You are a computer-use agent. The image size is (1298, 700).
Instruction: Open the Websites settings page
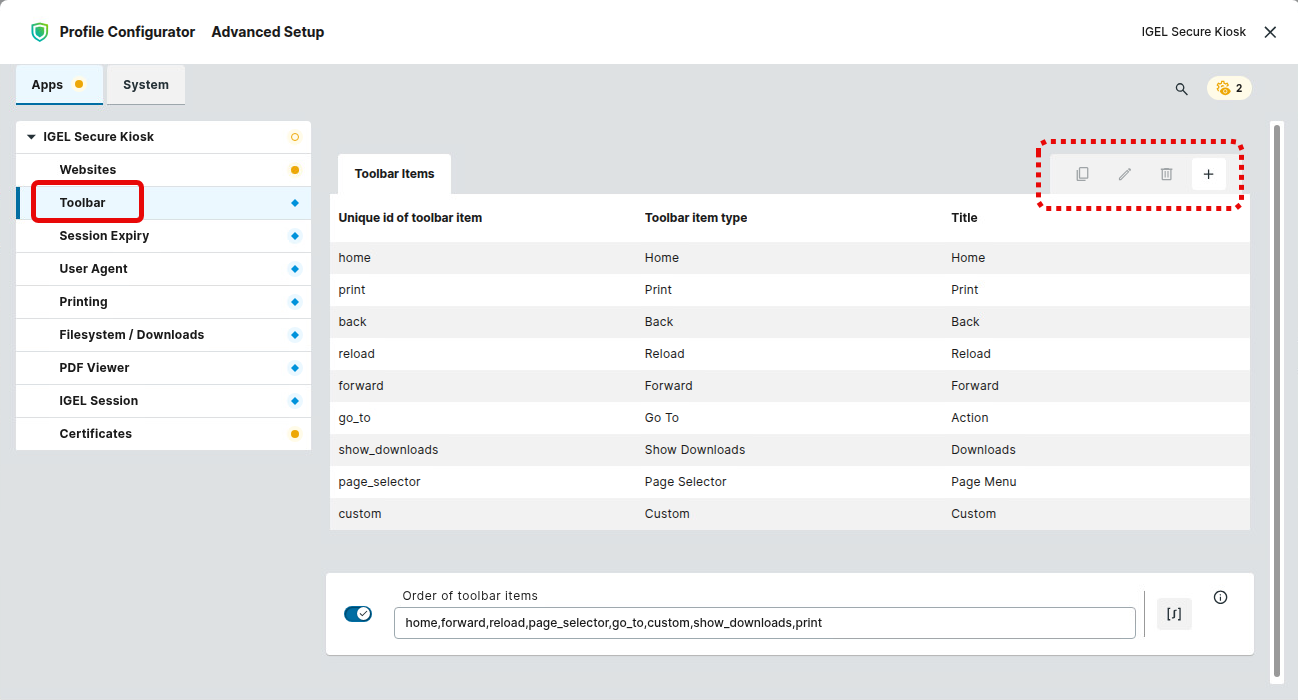88,170
